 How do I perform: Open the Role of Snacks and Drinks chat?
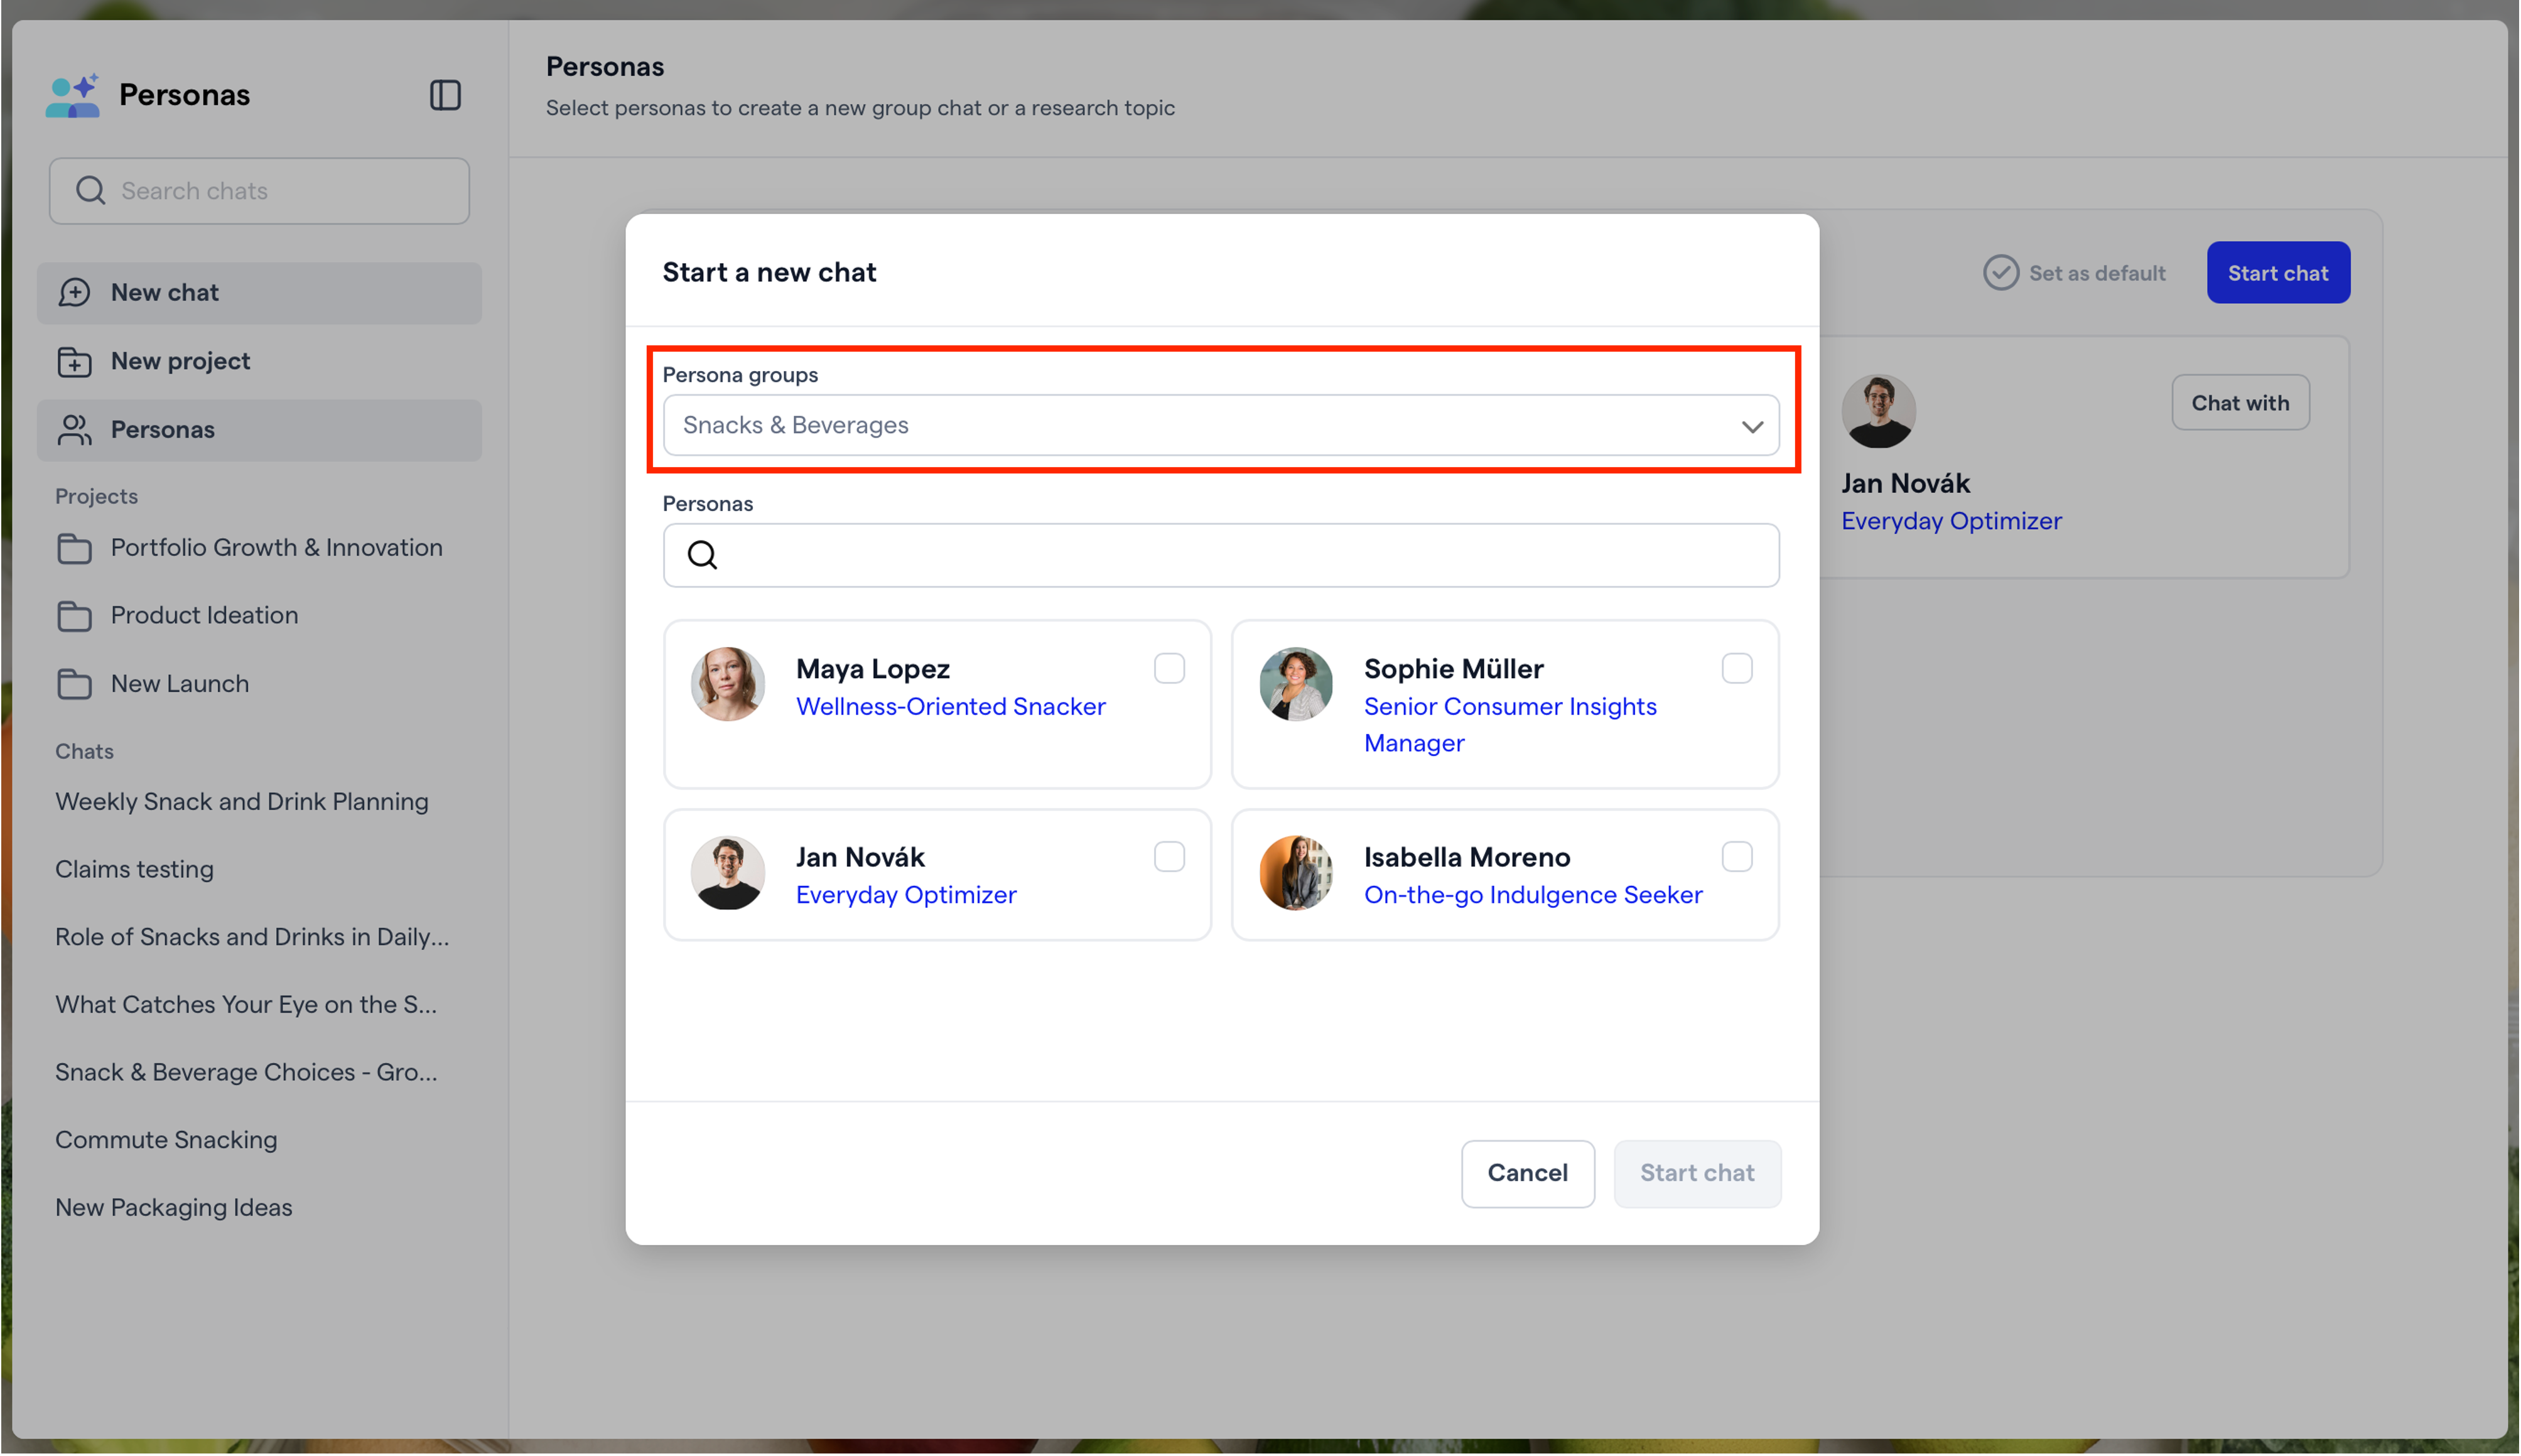point(252,937)
